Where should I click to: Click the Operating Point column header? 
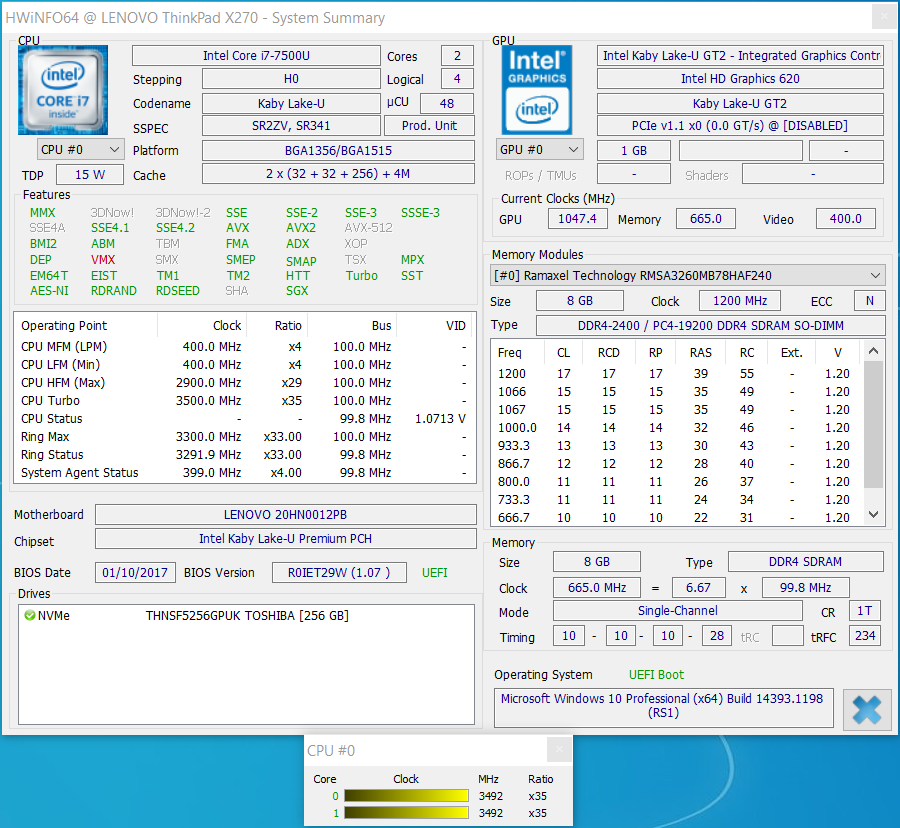(86, 325)
